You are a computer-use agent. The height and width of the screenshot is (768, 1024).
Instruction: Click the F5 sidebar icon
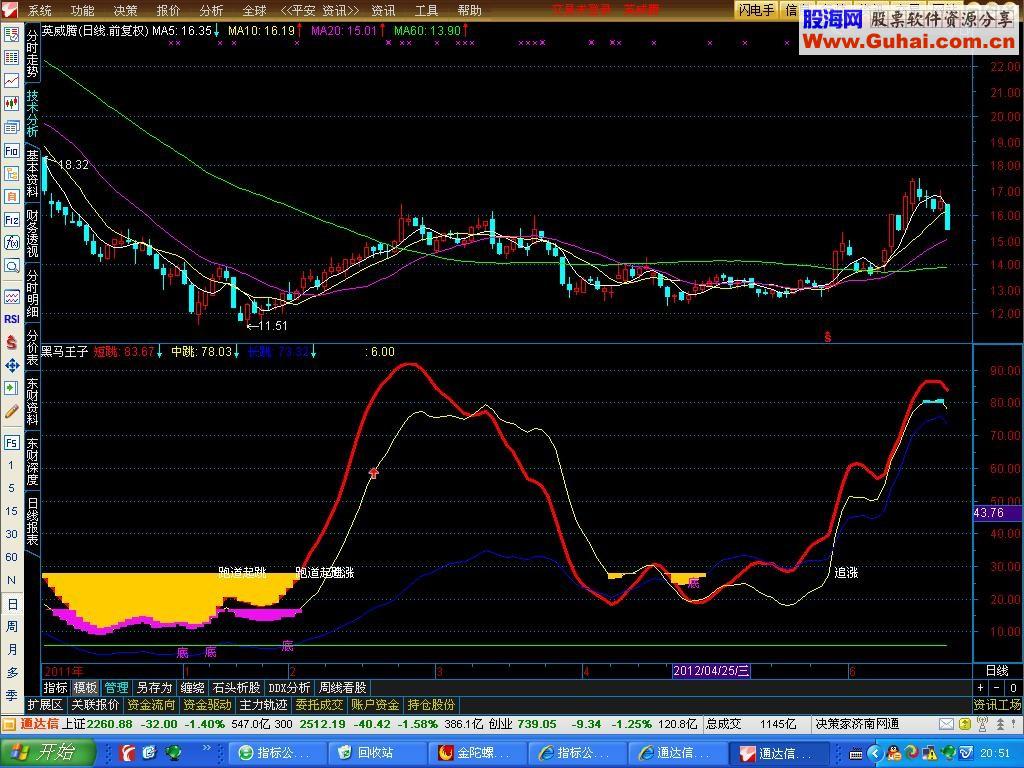(12, 443)
